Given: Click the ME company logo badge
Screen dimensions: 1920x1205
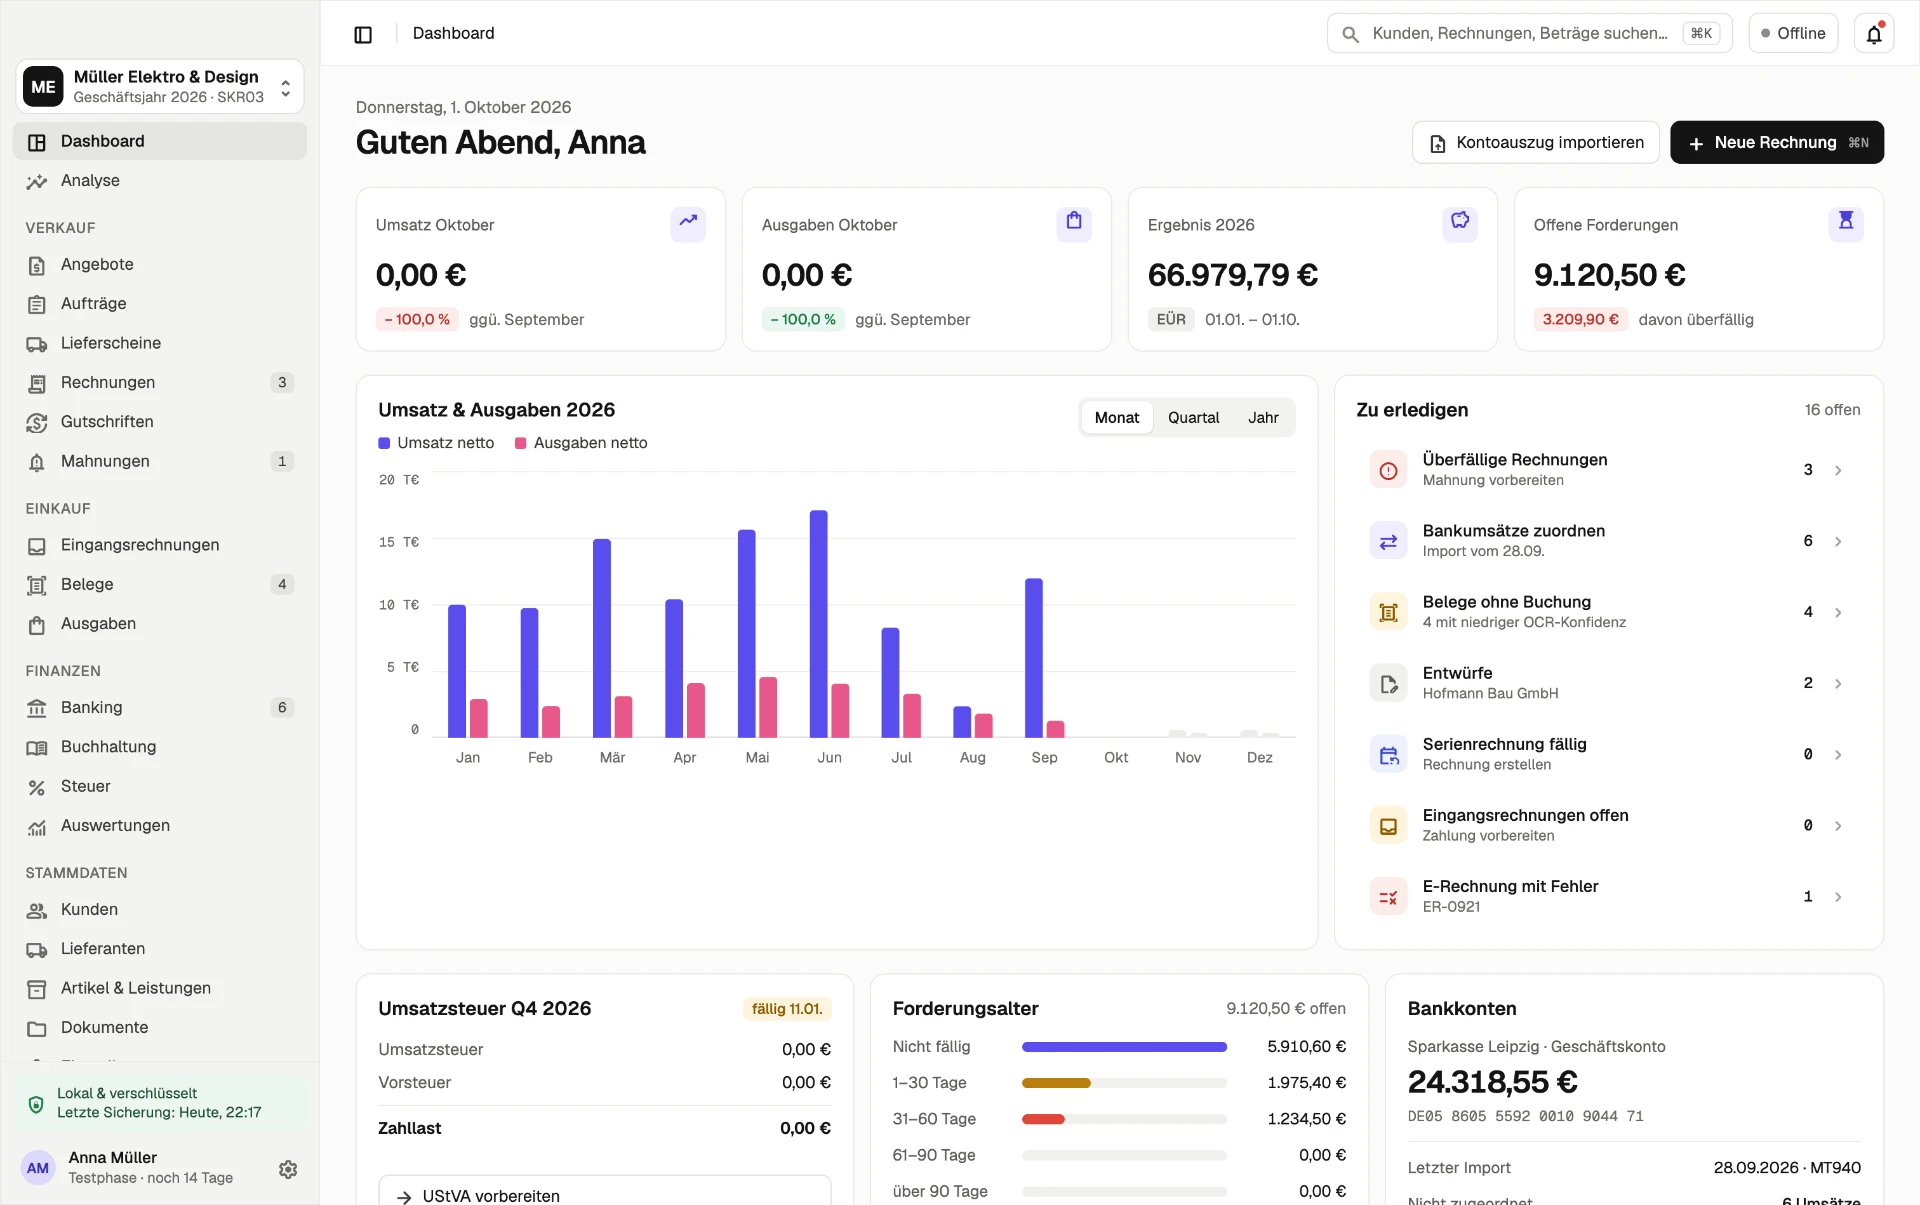Looking at the screenshot, I should pyautogui.click(x=43, y=86).
